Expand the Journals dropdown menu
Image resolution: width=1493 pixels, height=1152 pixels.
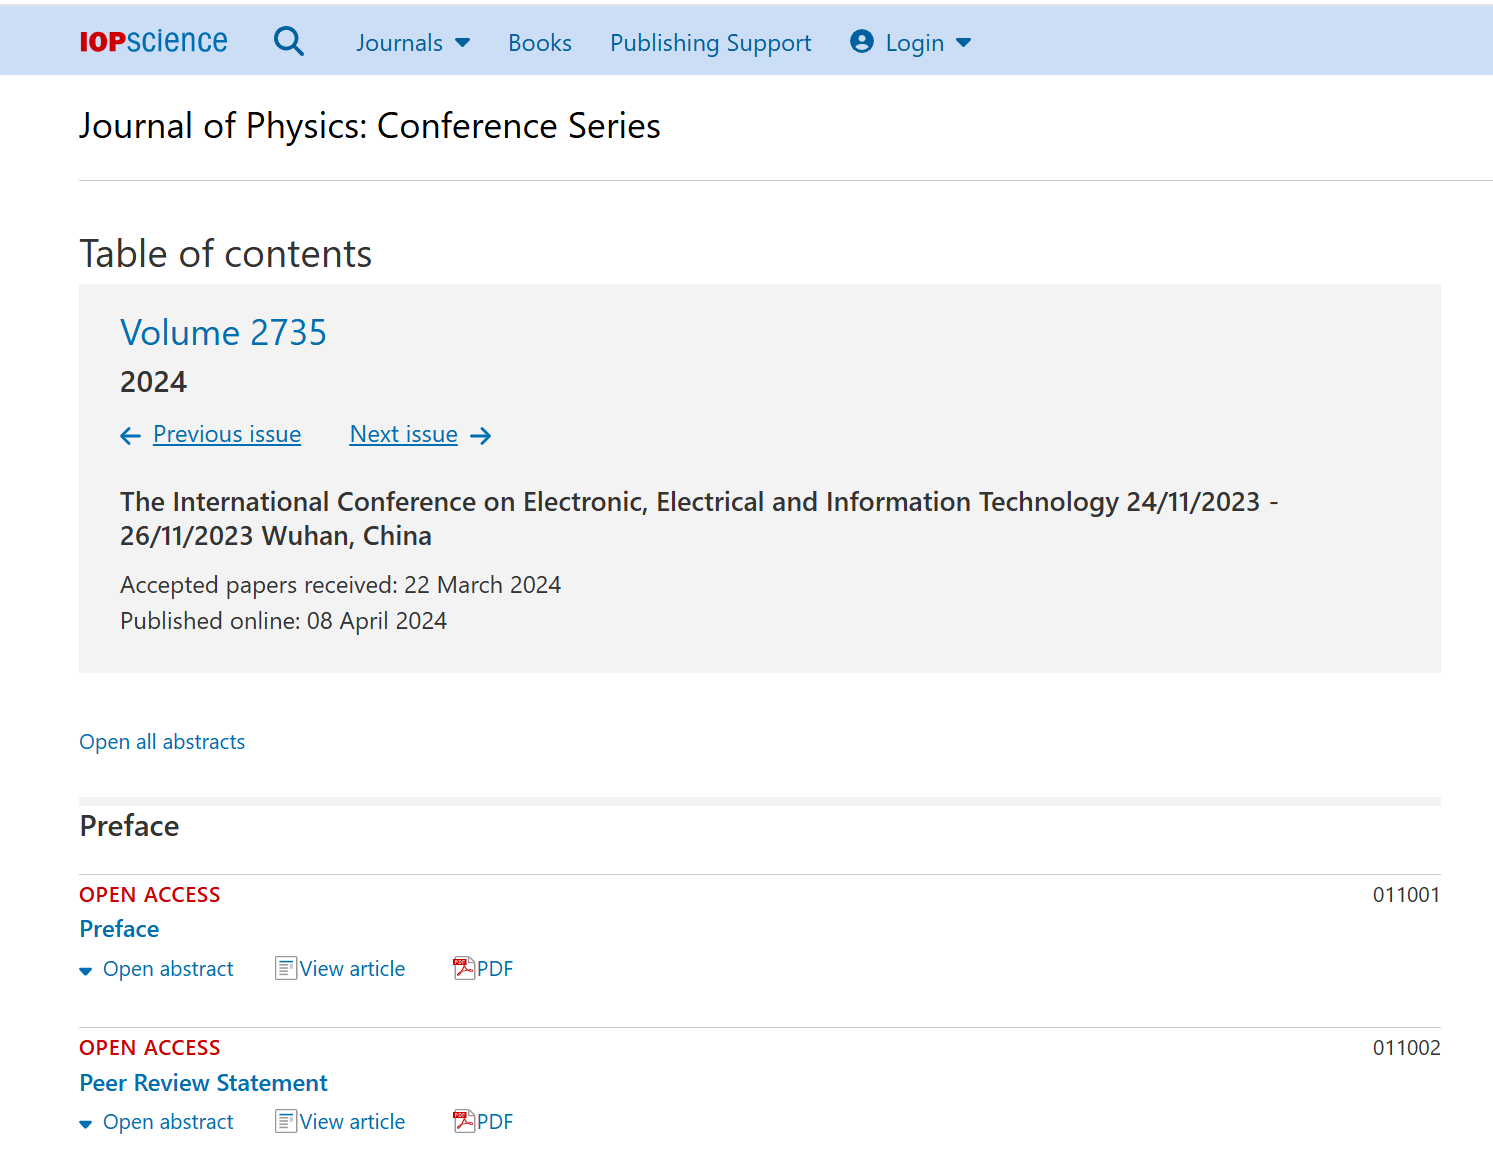coord(413,43)
